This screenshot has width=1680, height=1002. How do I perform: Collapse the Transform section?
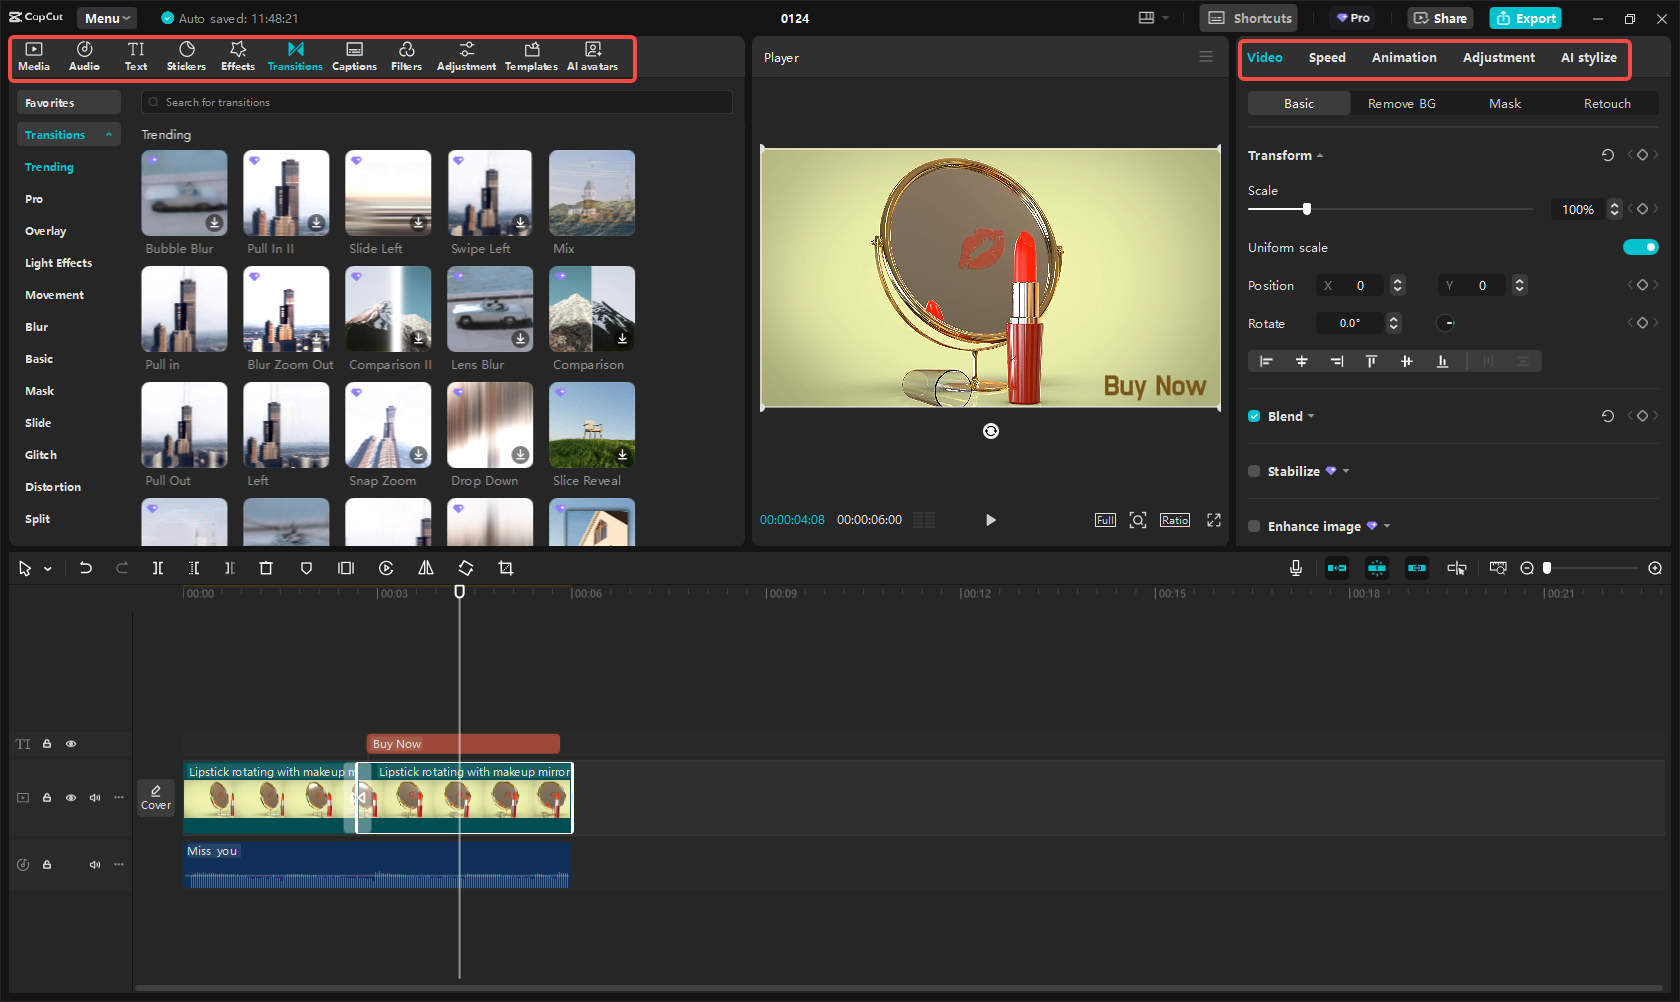1319,155
